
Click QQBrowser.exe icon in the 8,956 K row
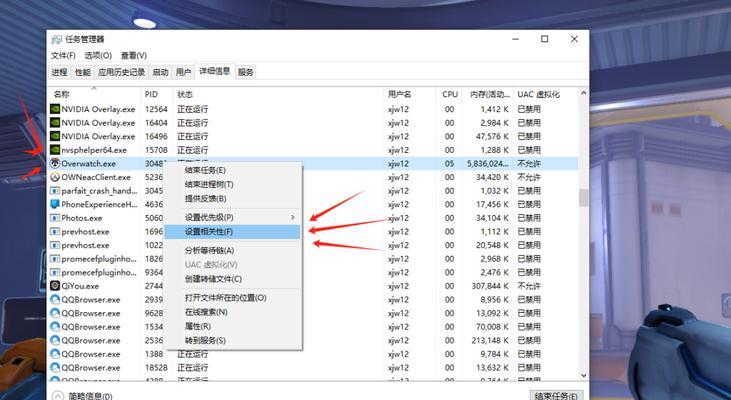pos(55,299)
